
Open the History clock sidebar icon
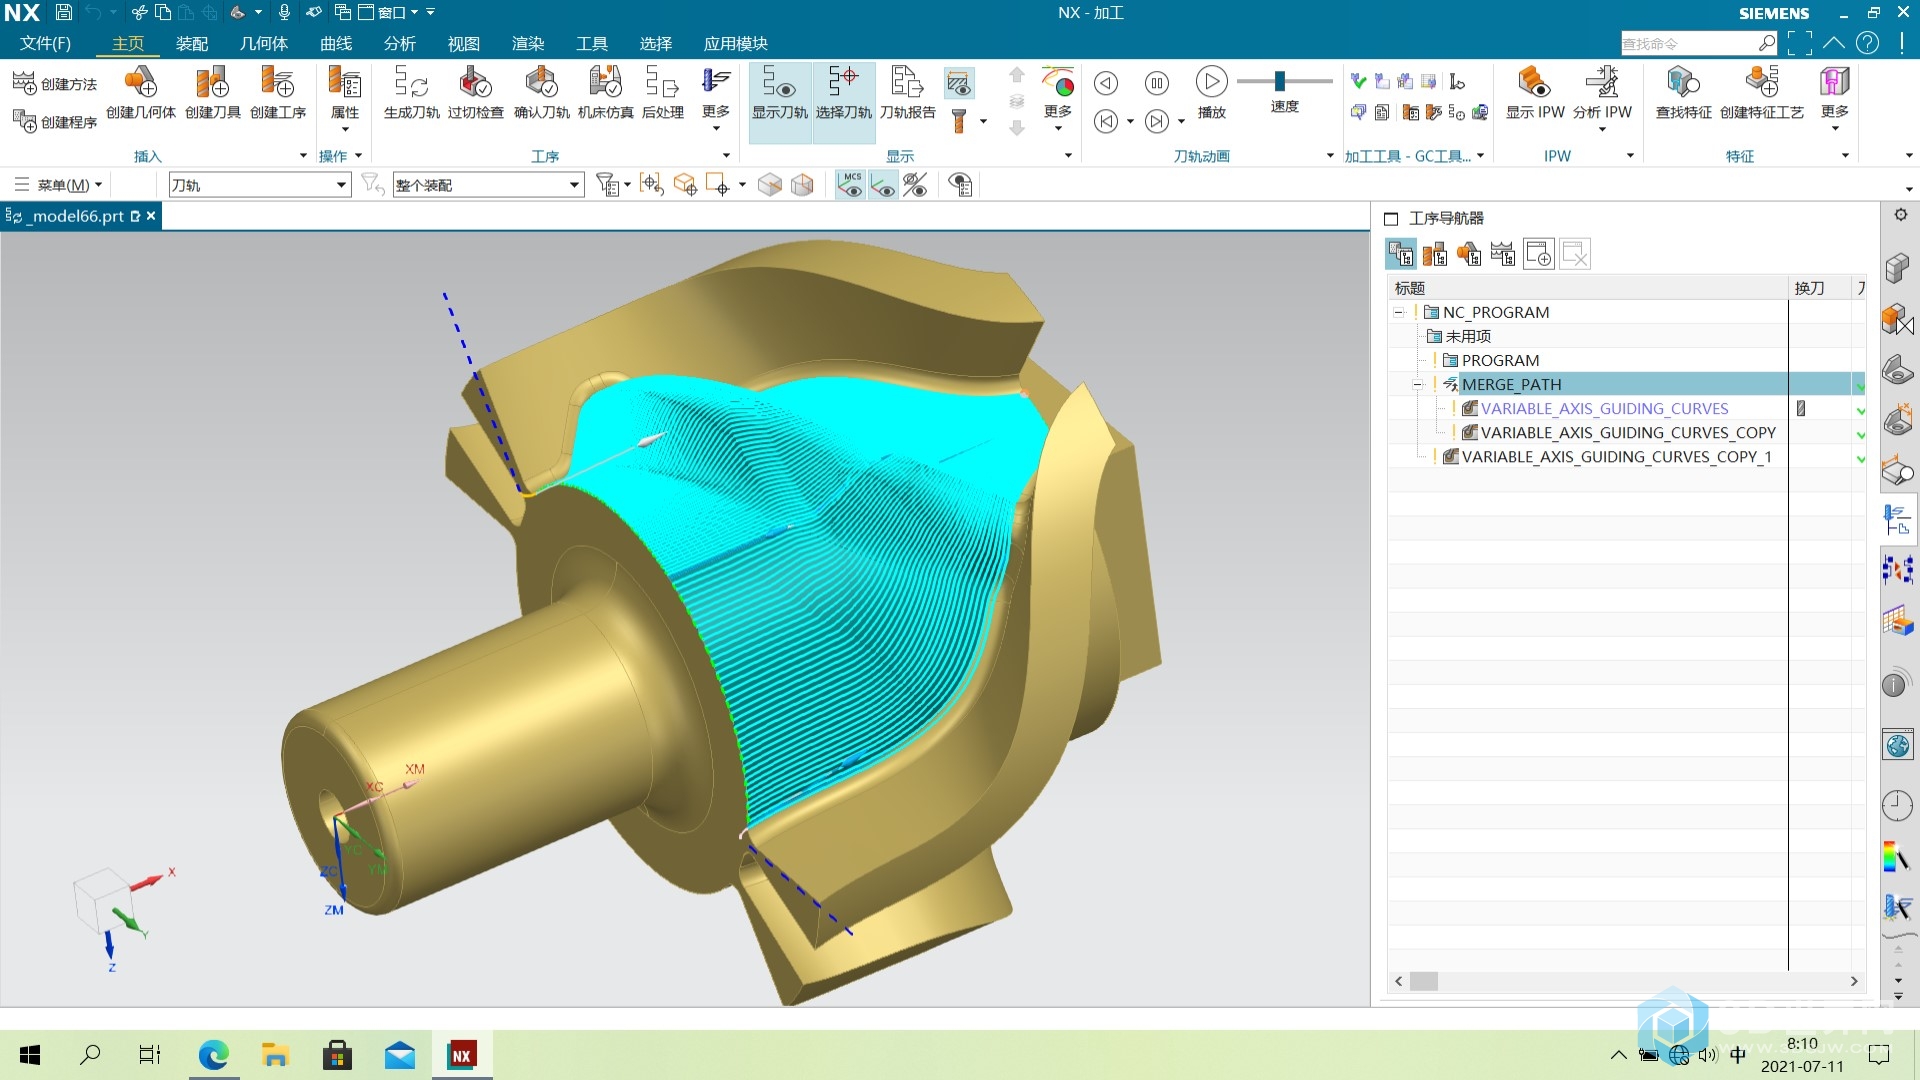[1897, 805]
